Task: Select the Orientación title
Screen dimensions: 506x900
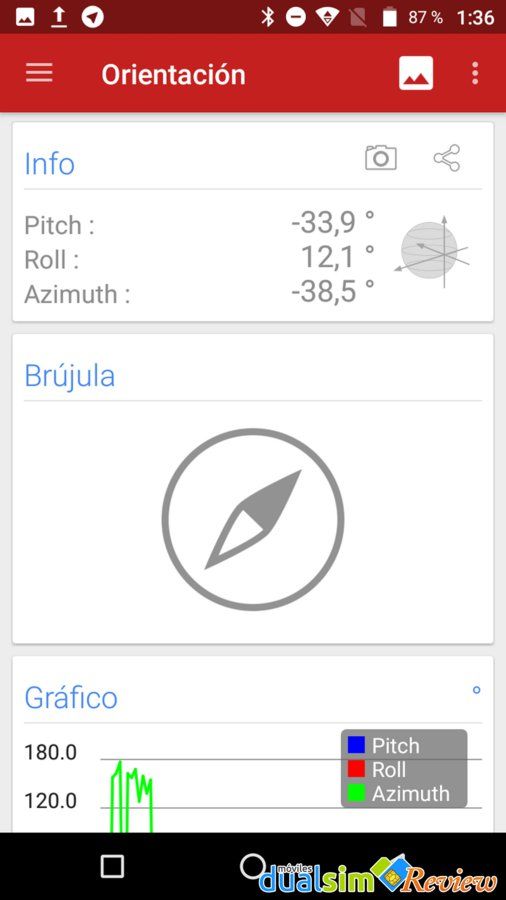Action: [173, 75]
